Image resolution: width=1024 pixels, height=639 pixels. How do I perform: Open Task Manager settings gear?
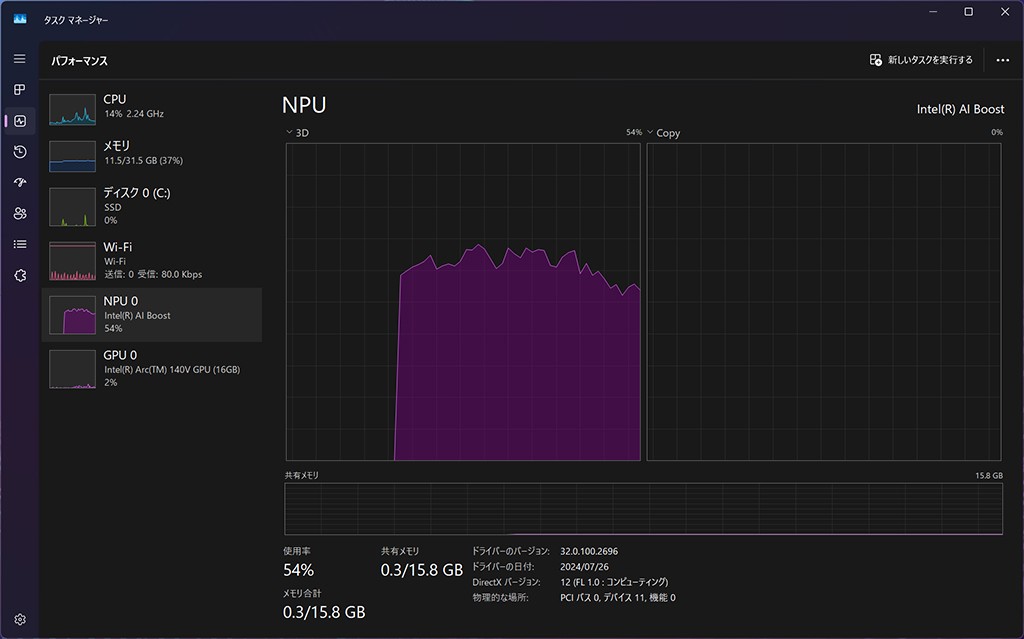[20, 620]
